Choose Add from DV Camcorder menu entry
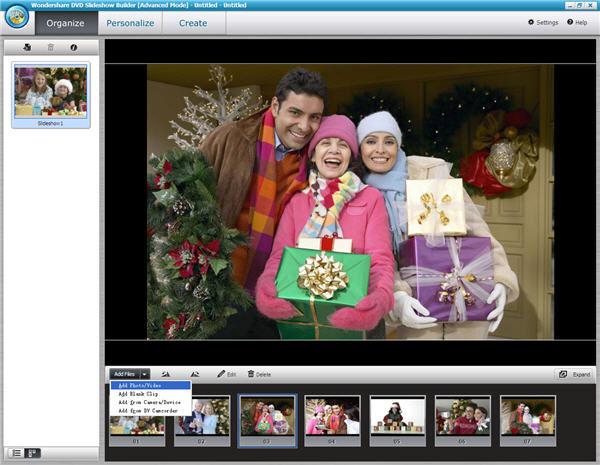Viewport: 600px width, 465px height. [150, 411]
